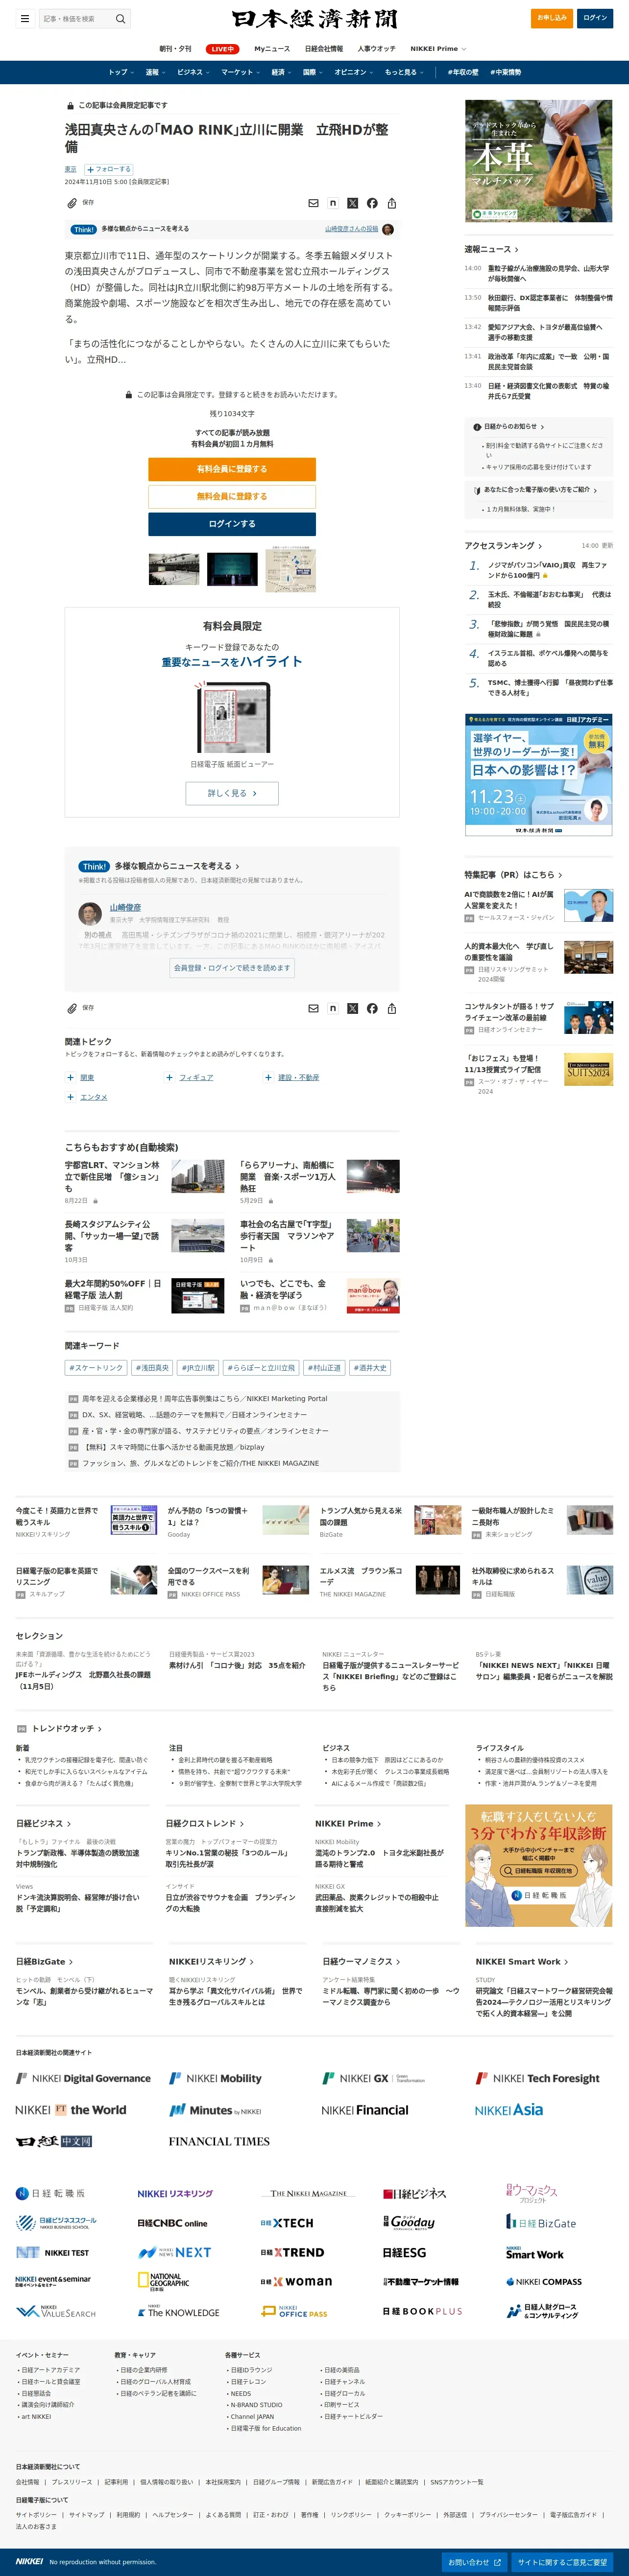Open the skating rink photo thumbnail

click(173, 569)
